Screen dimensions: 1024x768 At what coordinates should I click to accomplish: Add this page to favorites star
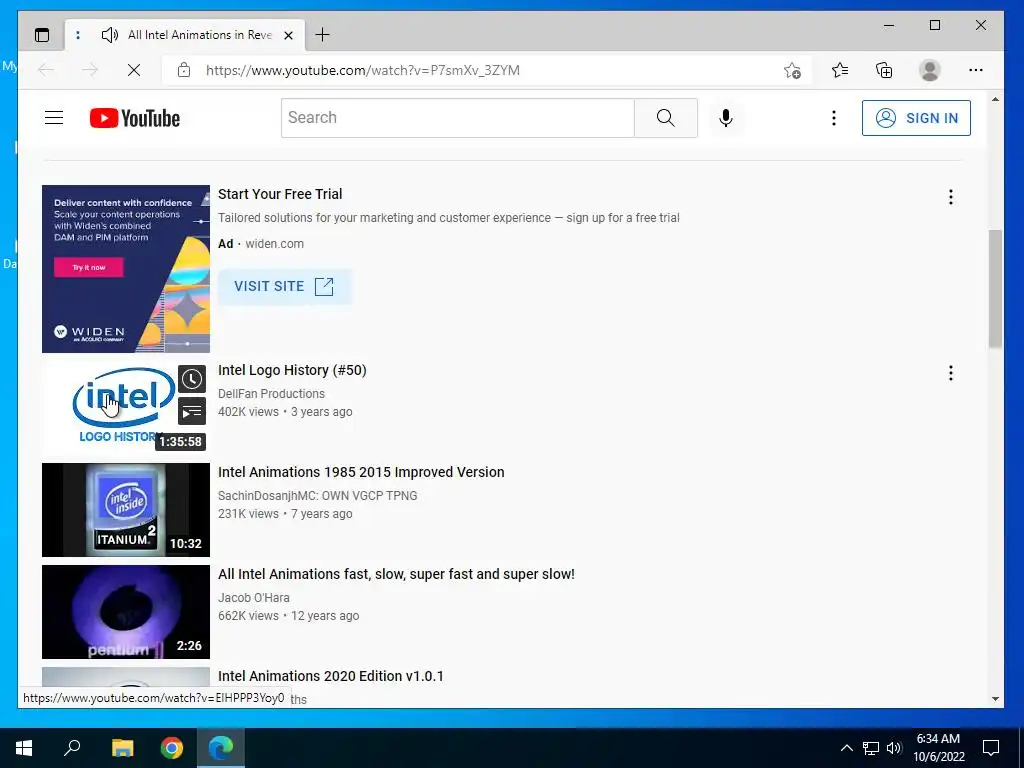coord(792,70)
